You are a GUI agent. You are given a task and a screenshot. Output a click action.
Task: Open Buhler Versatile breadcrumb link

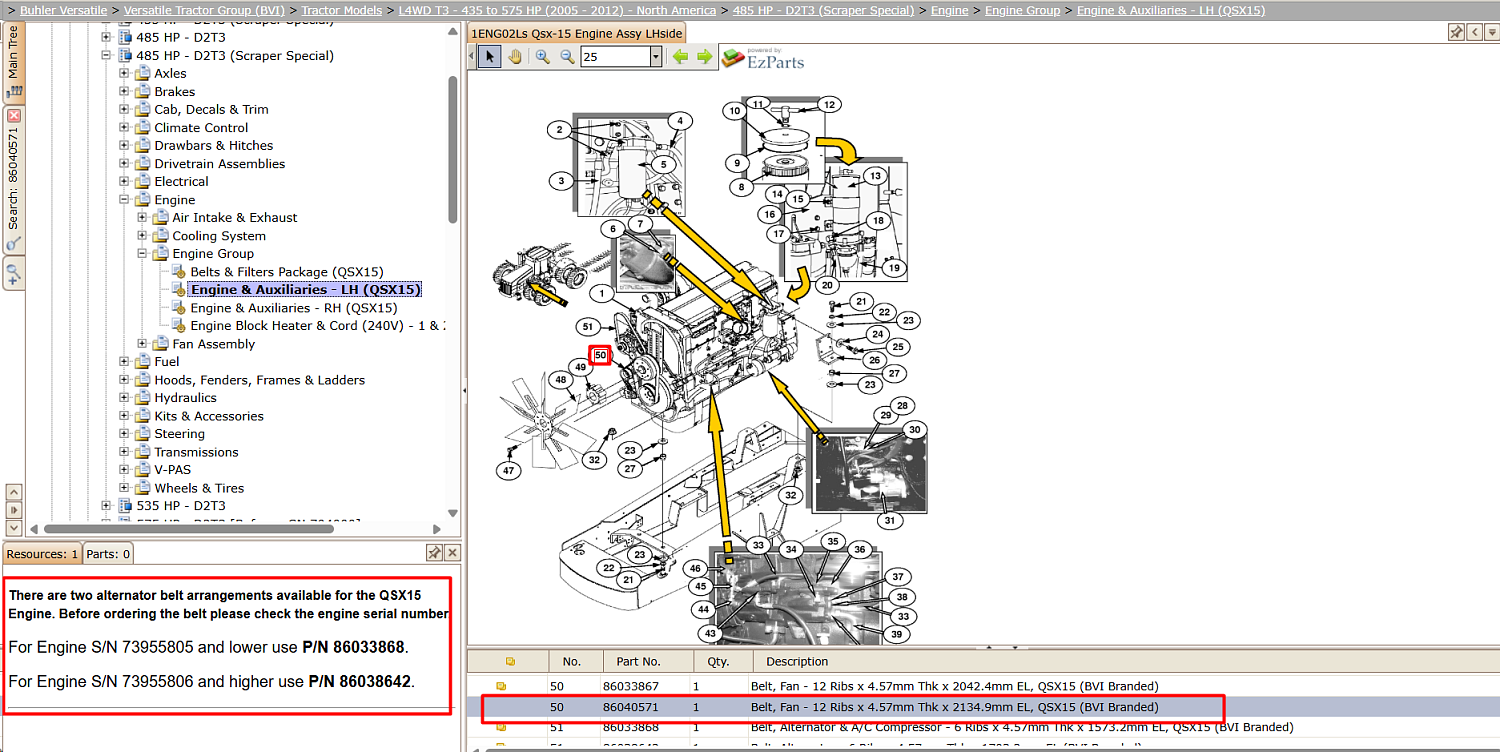click(x=63, y=10)
